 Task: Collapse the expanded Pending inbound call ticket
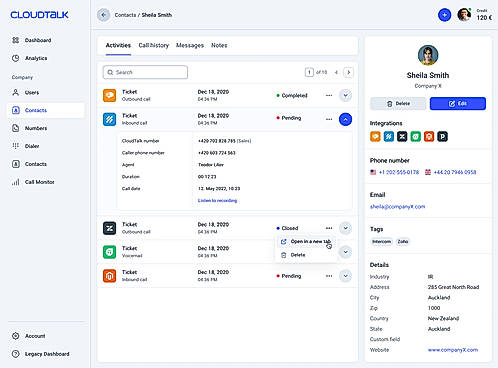[345, 119]
